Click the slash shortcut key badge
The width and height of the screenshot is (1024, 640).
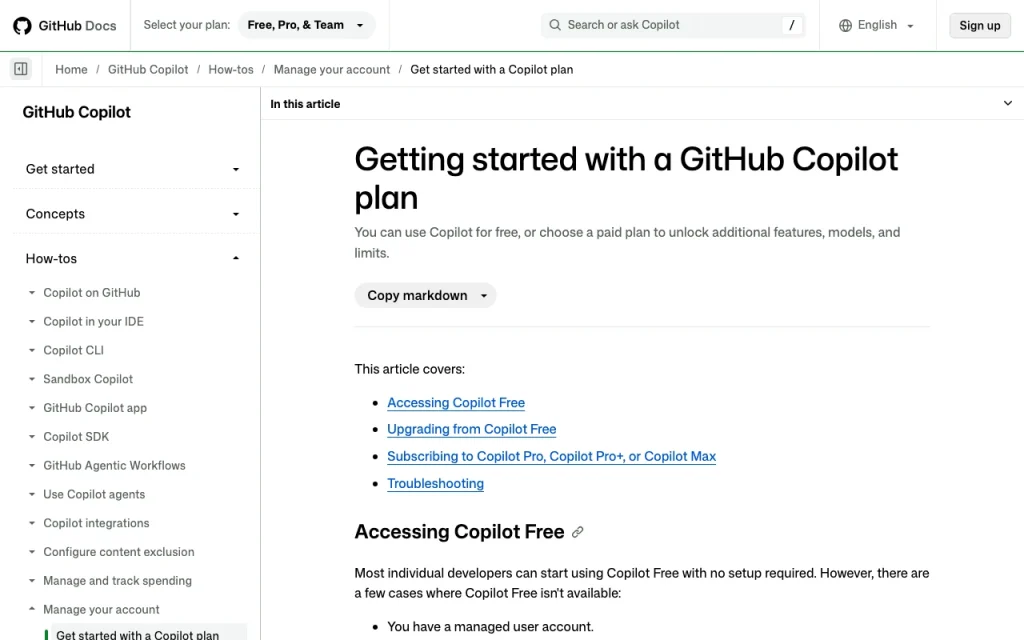pyautogui.click(x=792, y=25)
